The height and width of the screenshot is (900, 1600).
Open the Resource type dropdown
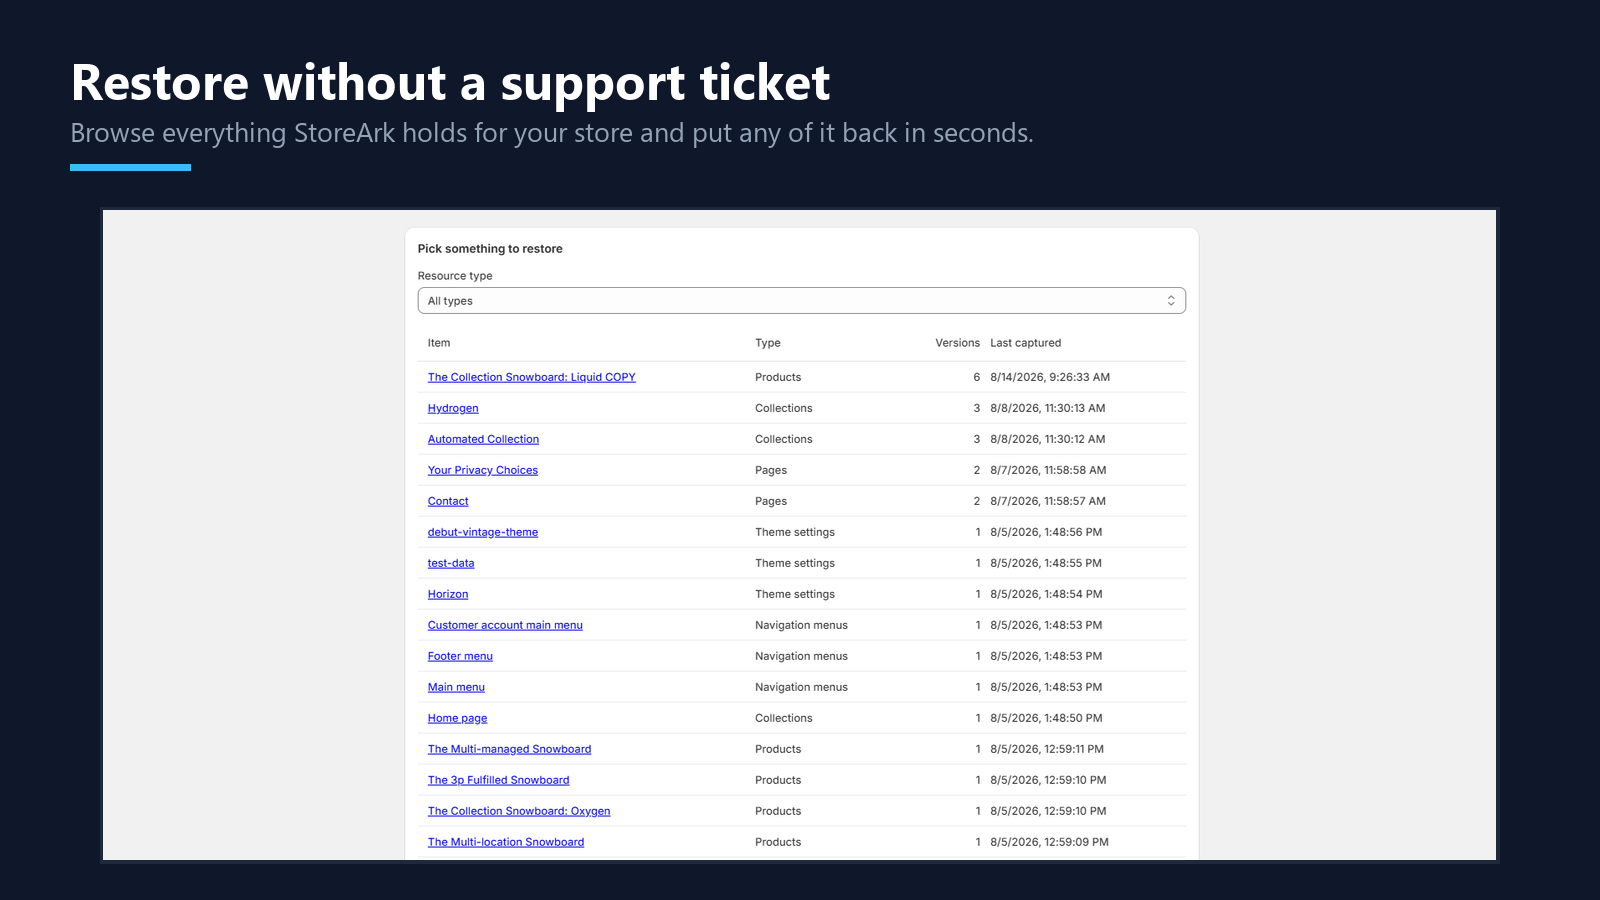pyautogui.click(x=801, y=301)
